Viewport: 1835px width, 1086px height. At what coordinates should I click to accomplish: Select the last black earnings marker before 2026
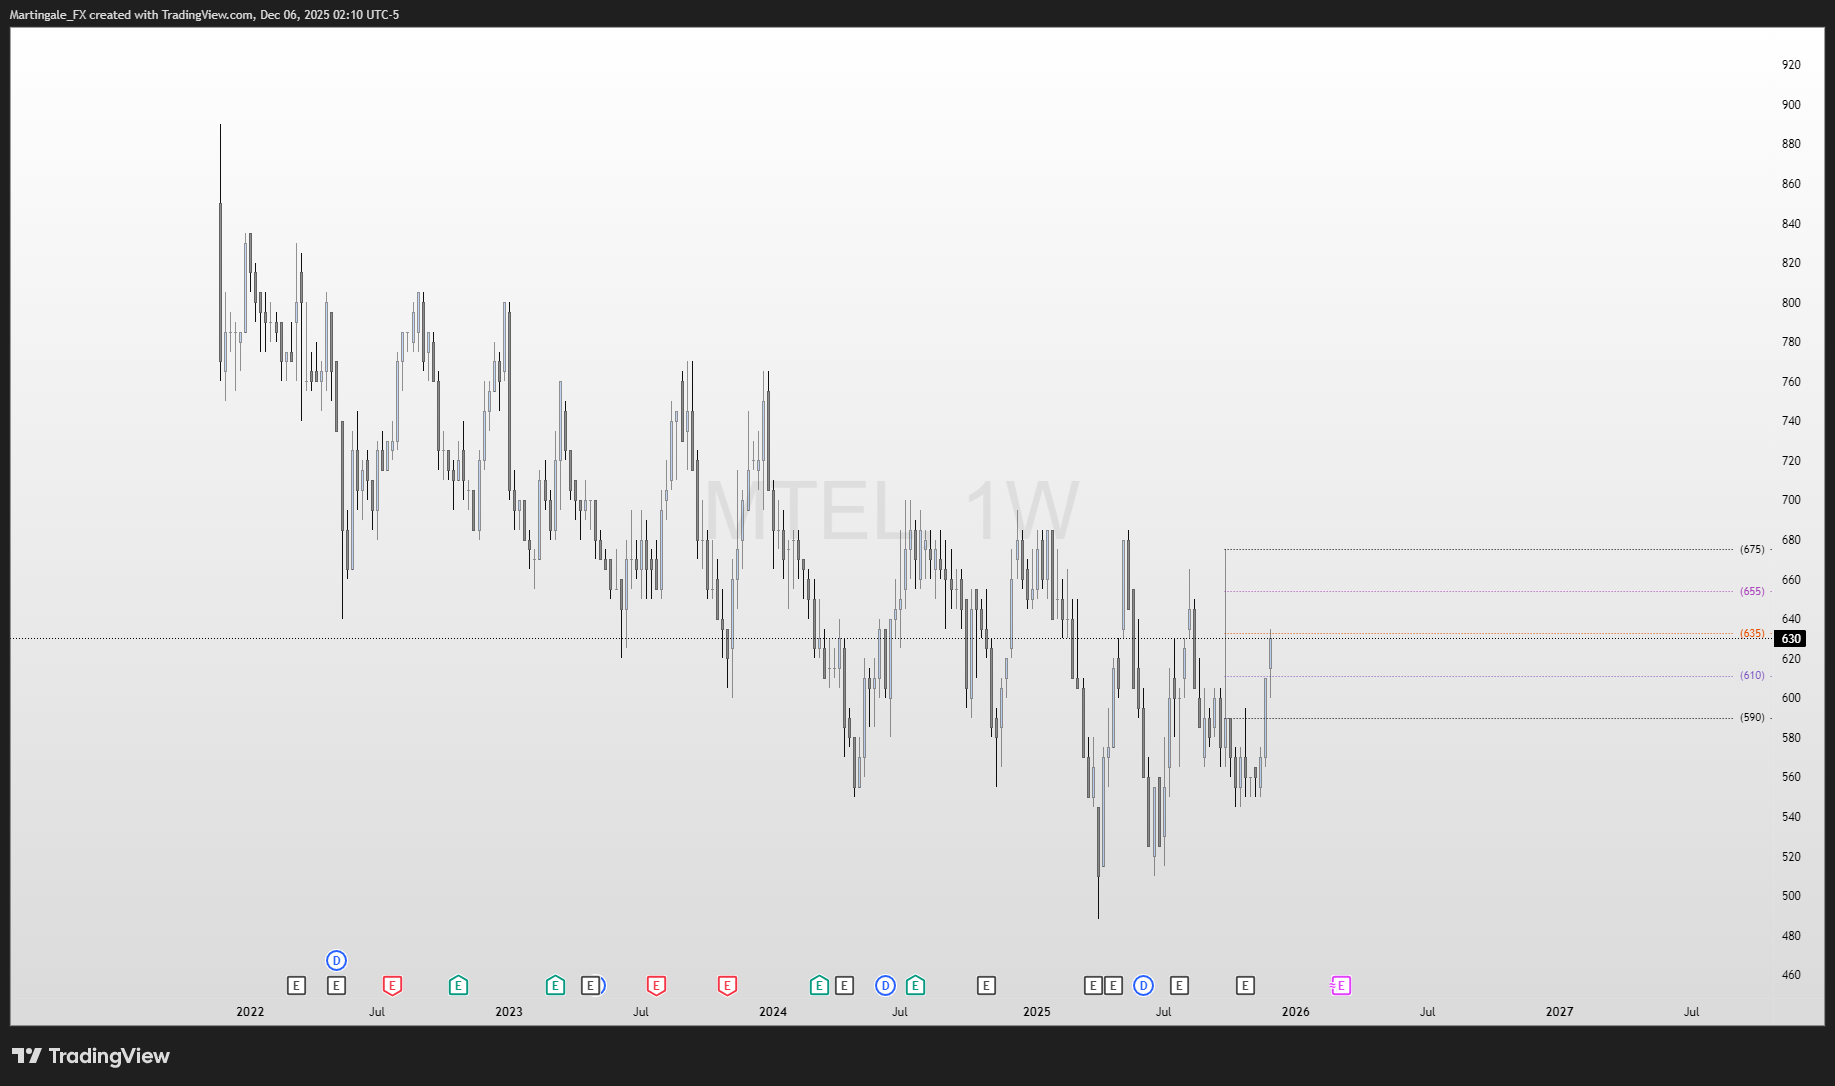[1245, 986]
